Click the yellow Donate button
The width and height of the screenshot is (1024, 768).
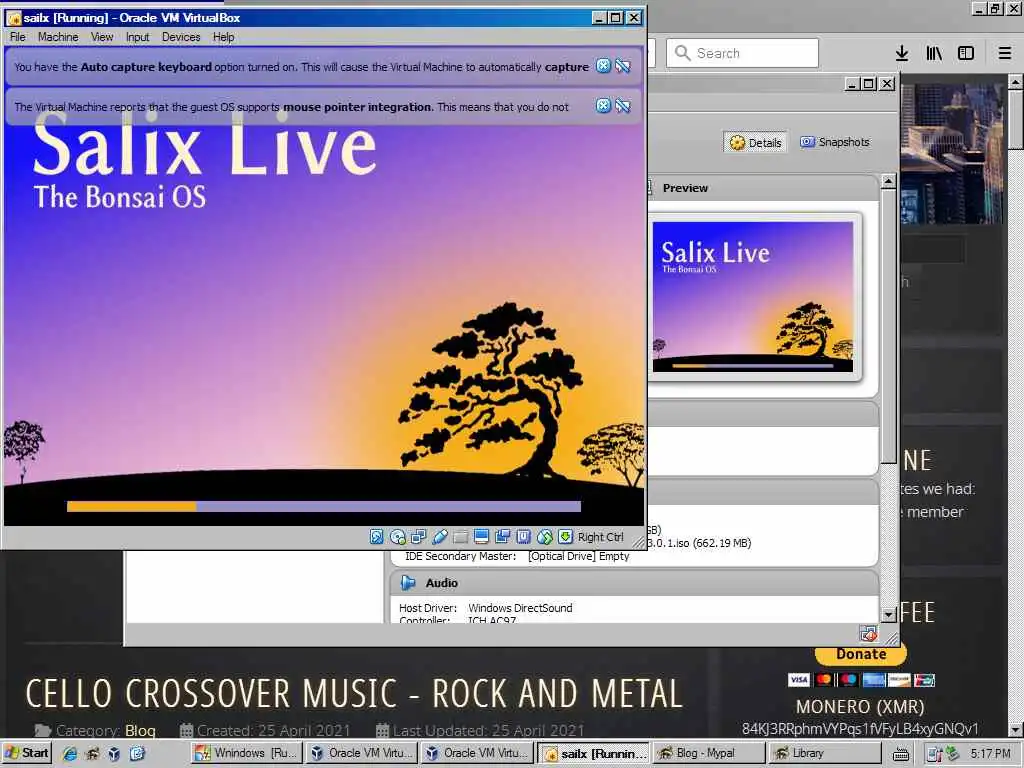(x=861, y=654)
